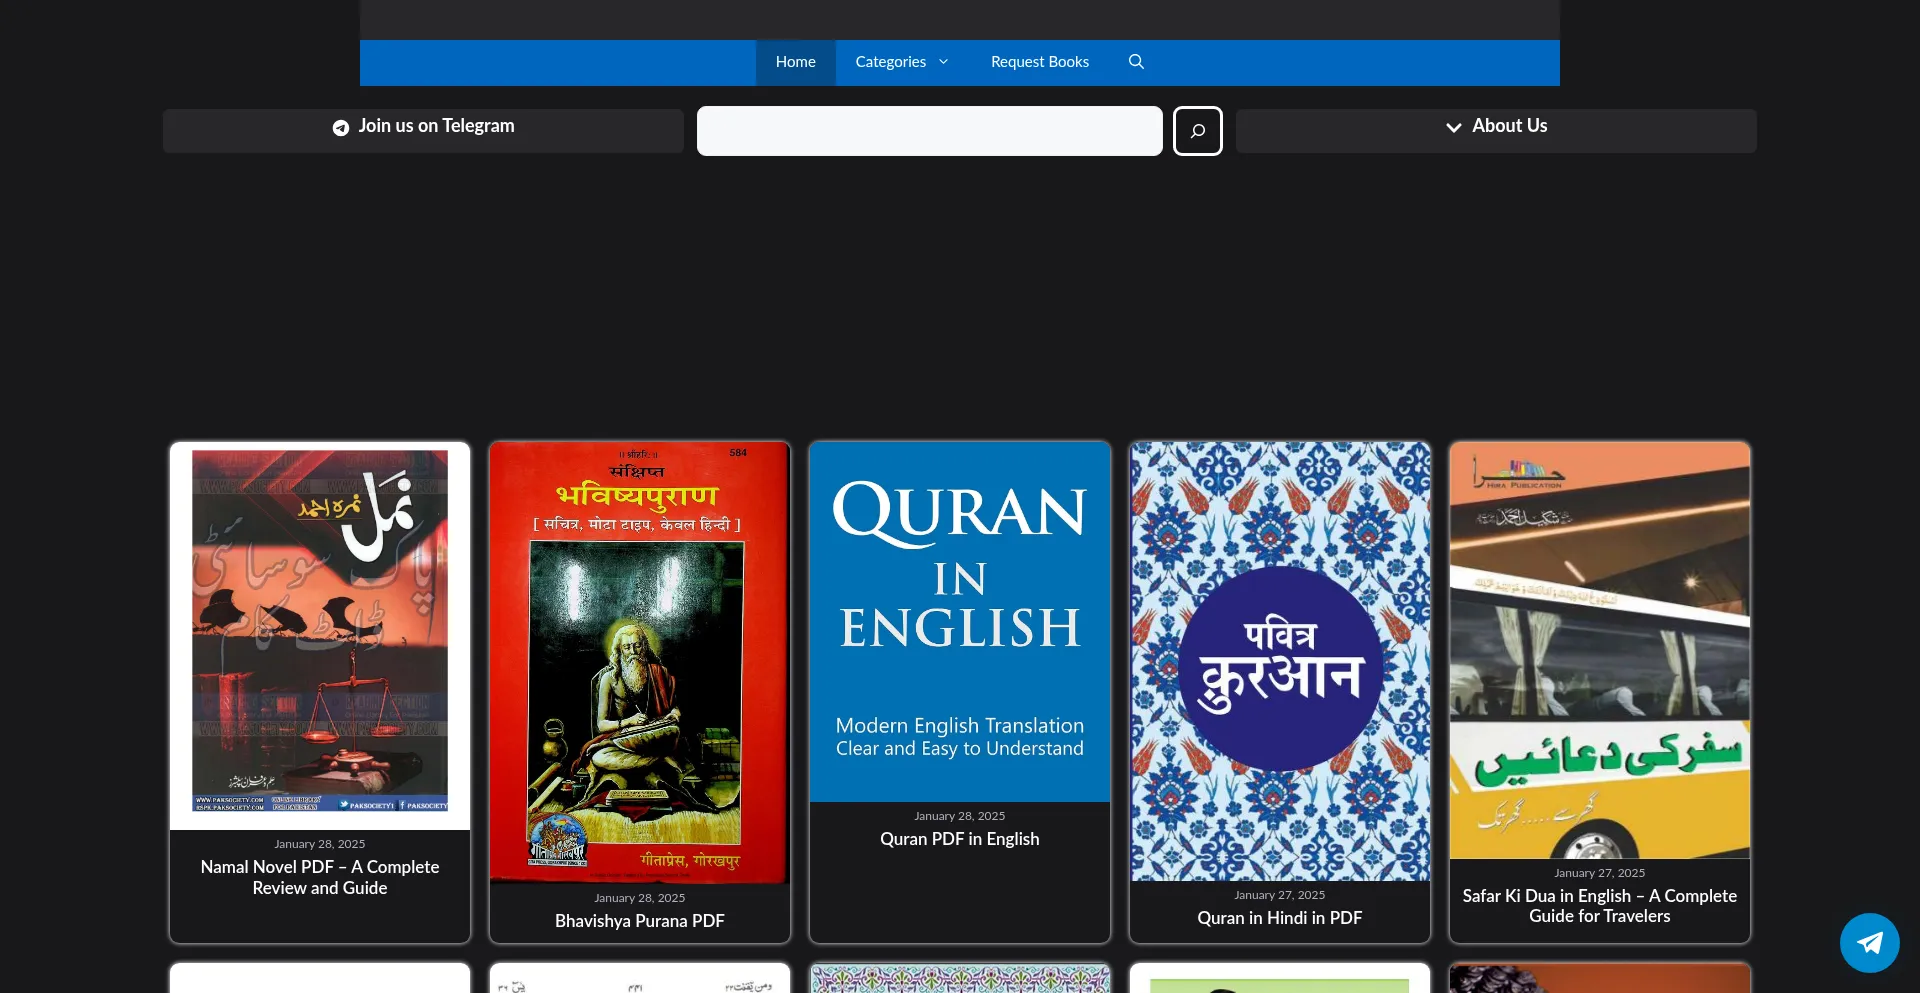
Task: Open the Safar Ki Dua in English guide
Action: pyautogui.click(x=1599, y=907)
